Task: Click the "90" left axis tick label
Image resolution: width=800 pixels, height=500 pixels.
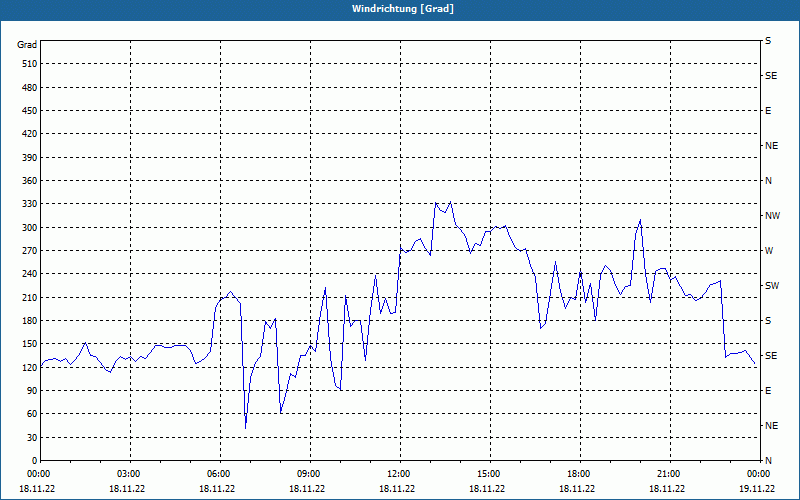Action: pos(32,391)
